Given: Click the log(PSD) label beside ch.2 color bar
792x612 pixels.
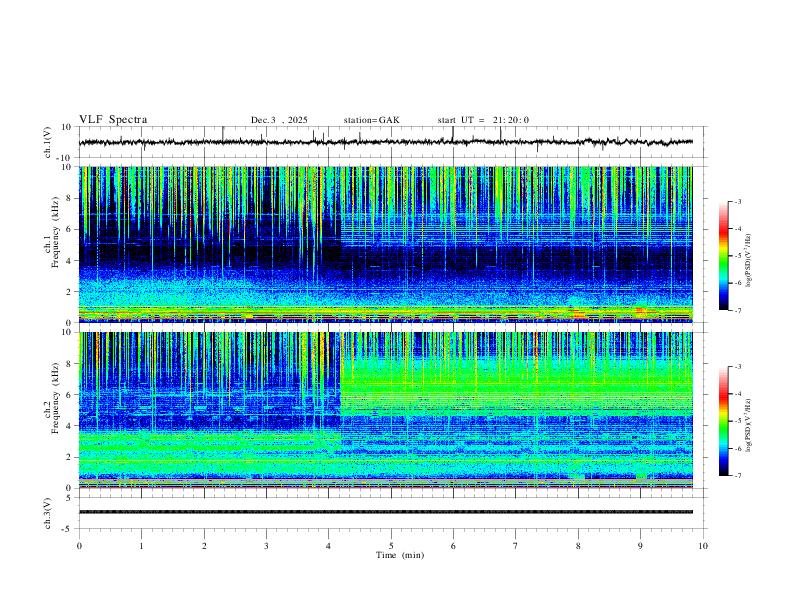Looking at the screenshot, I should click(749, 426).
